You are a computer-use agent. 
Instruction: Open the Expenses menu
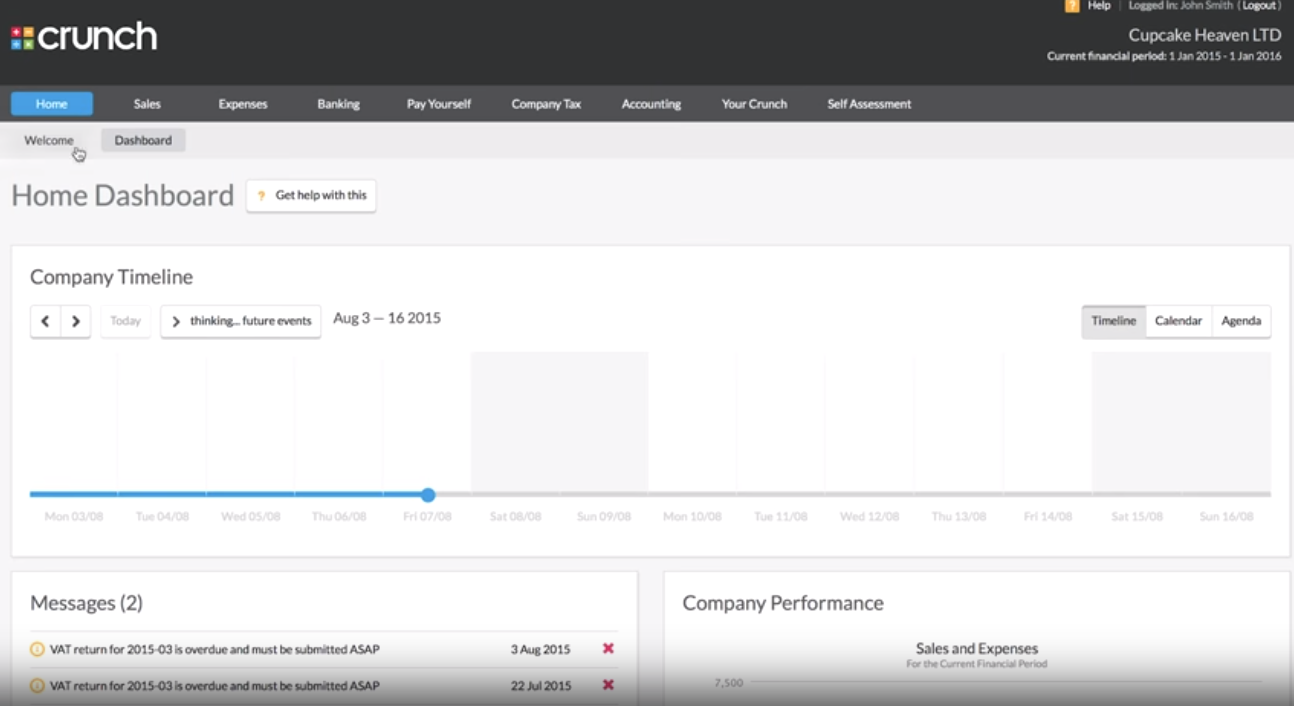coord(243,104)
